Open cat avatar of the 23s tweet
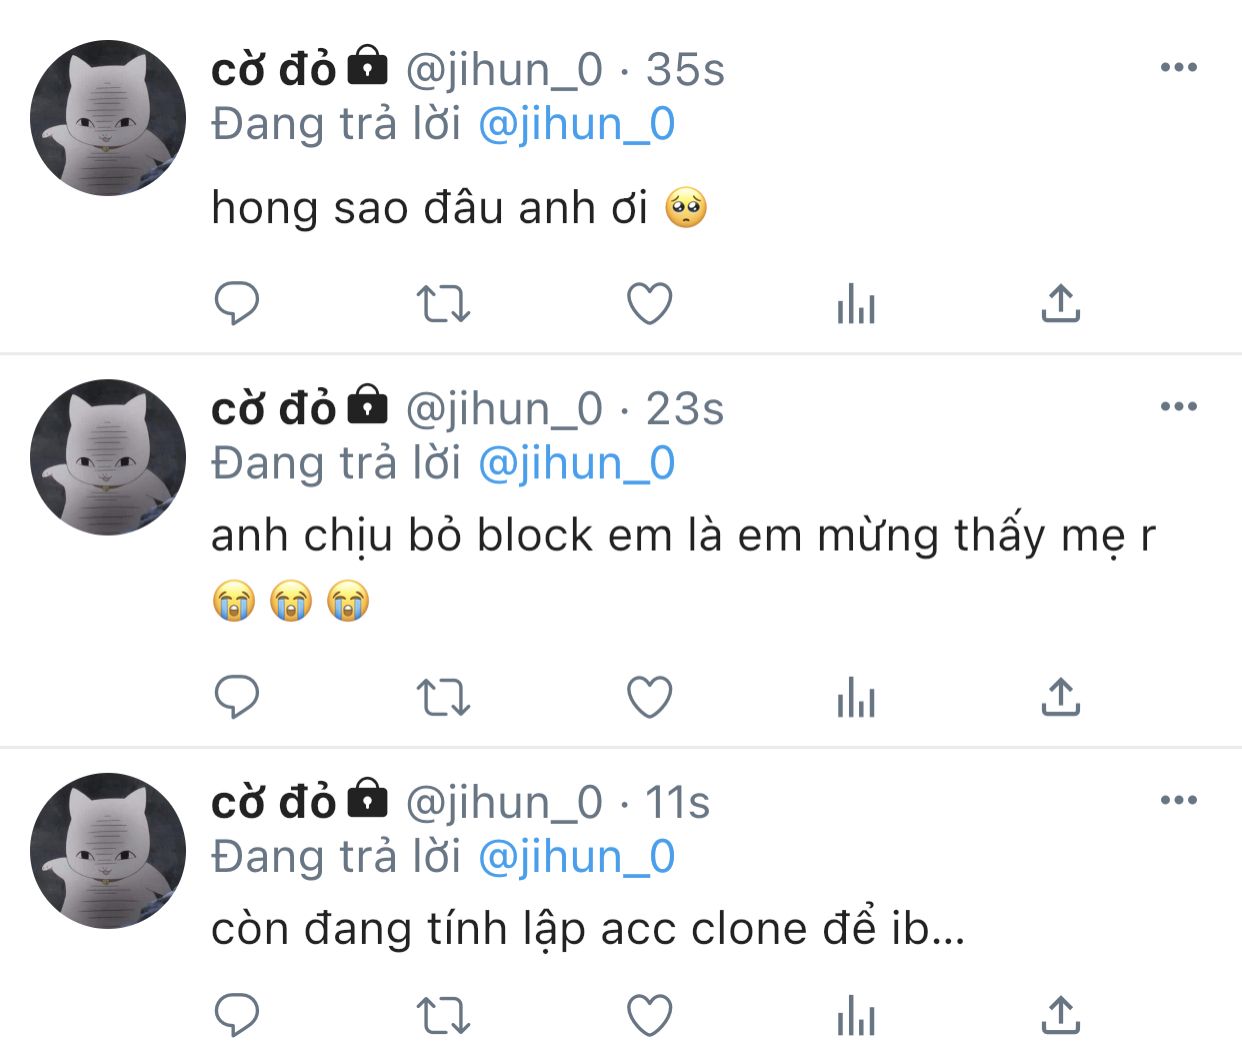This screenshot has height=1055, width=1242. click(108, 457)
